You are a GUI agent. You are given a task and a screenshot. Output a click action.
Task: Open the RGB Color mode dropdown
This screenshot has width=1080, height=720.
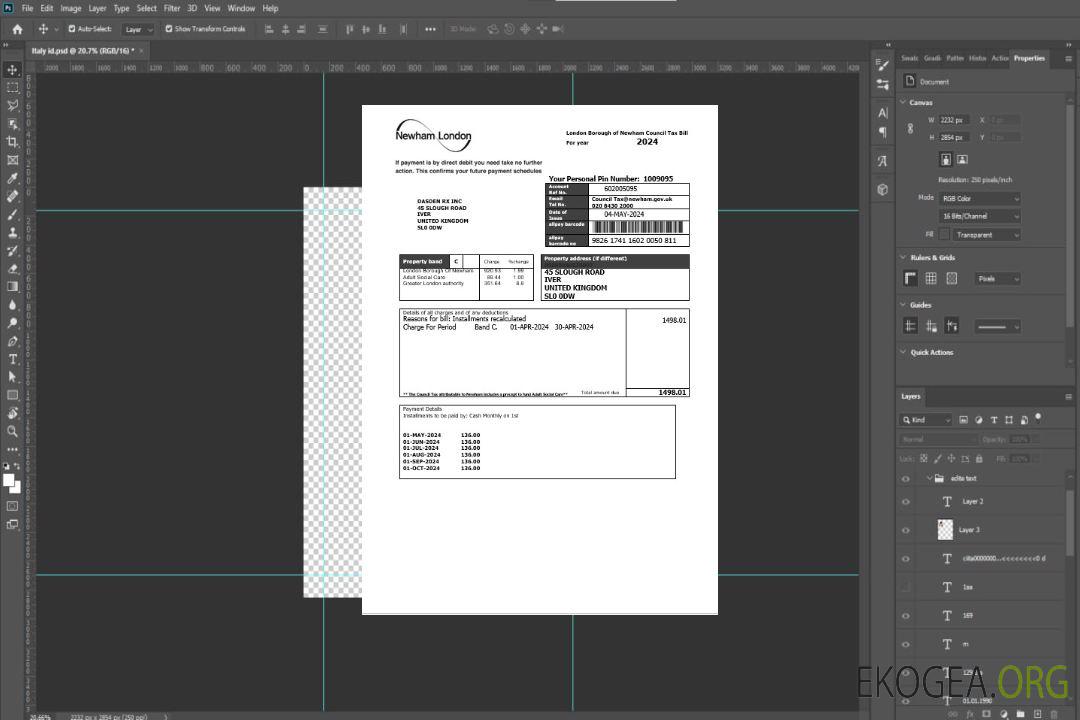tap(979, 198)
